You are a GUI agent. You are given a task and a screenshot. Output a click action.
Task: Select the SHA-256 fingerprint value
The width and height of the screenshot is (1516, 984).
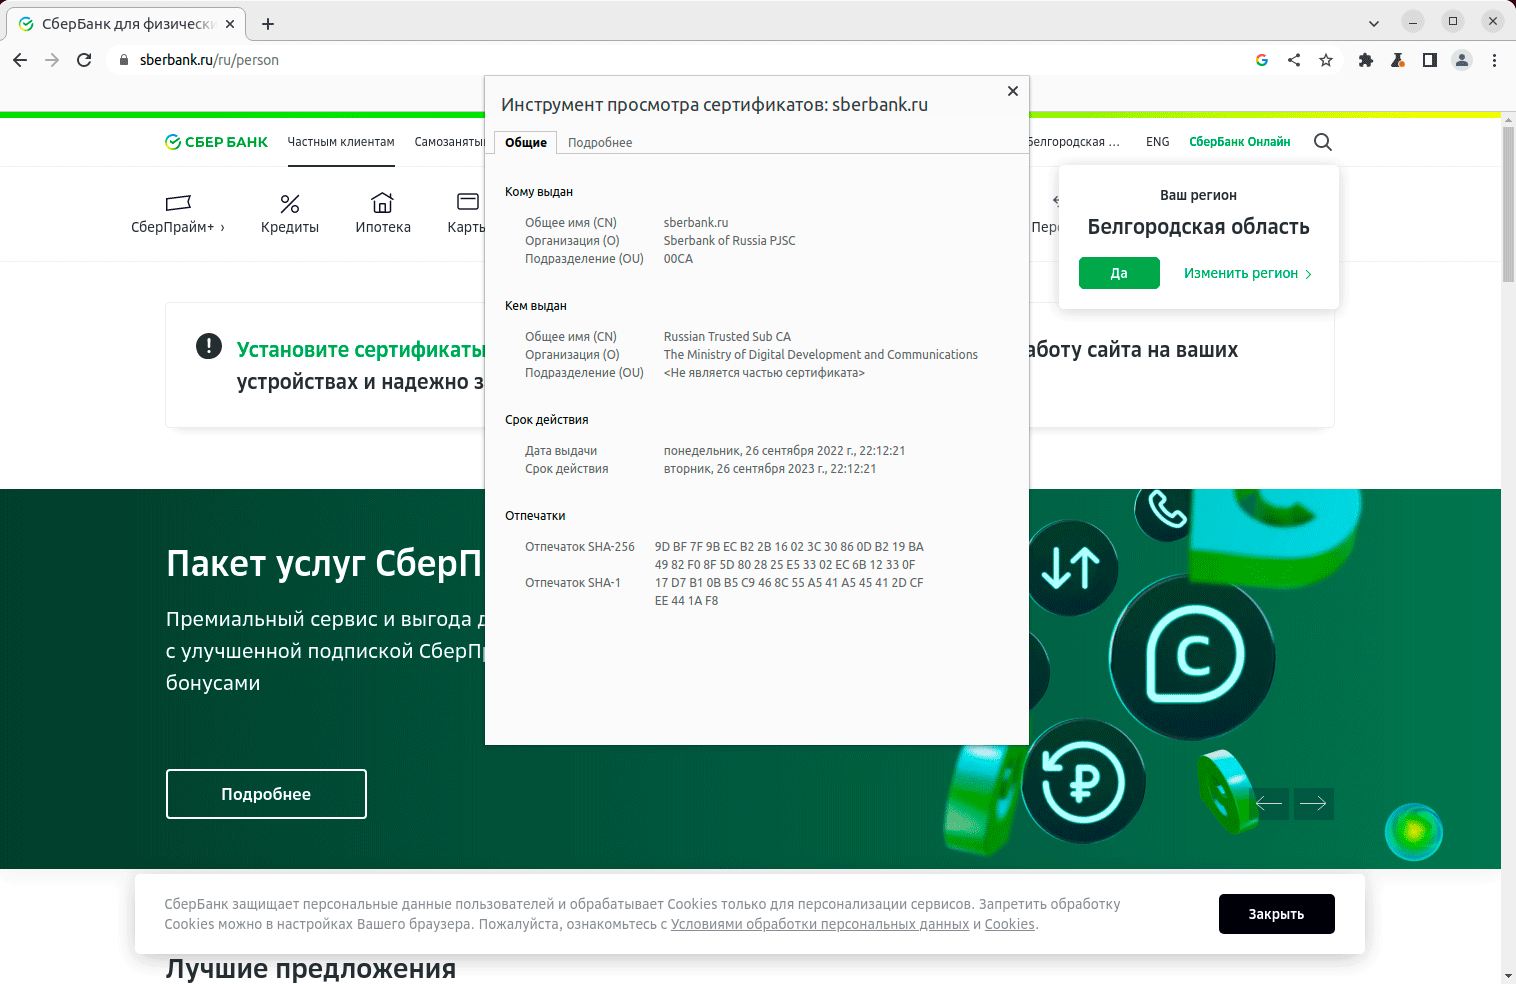click(x=789, y=556)
